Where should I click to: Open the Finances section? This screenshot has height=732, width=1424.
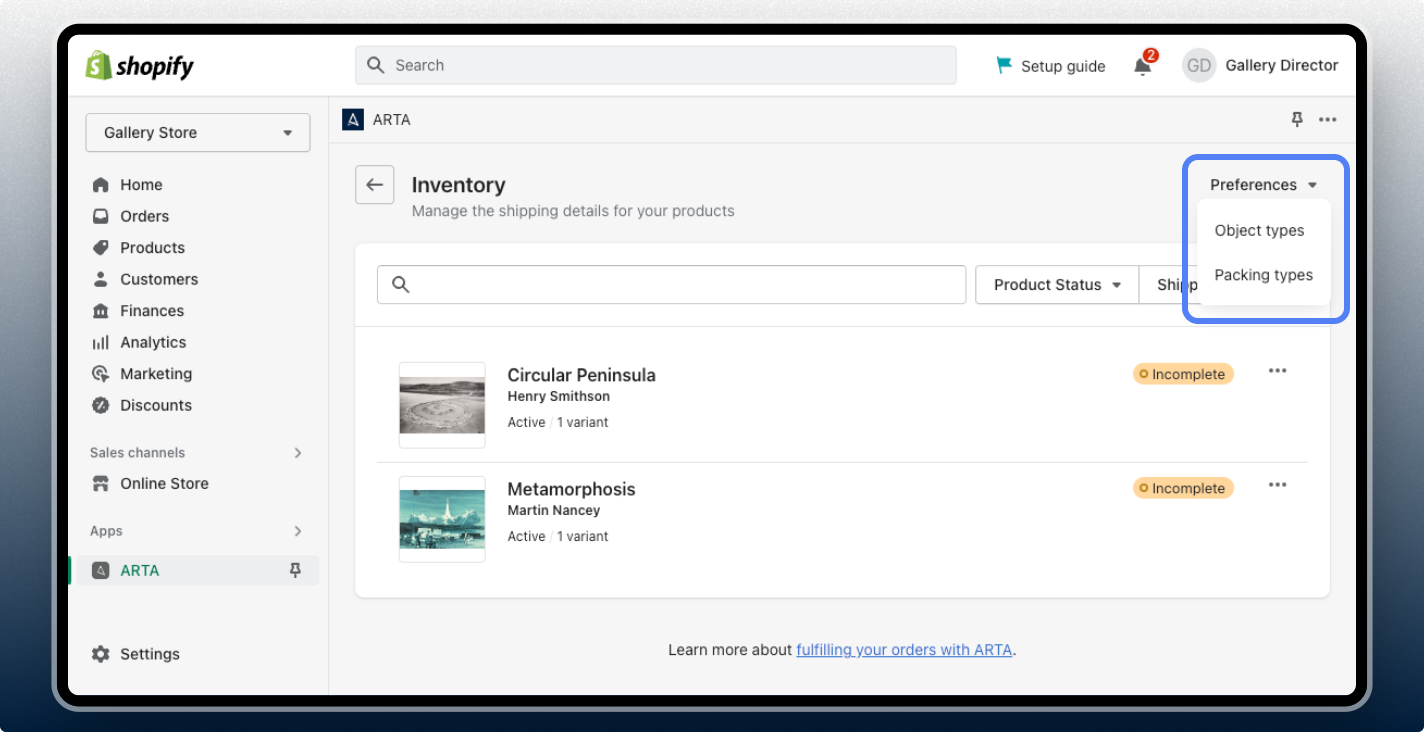pos(152,310)
